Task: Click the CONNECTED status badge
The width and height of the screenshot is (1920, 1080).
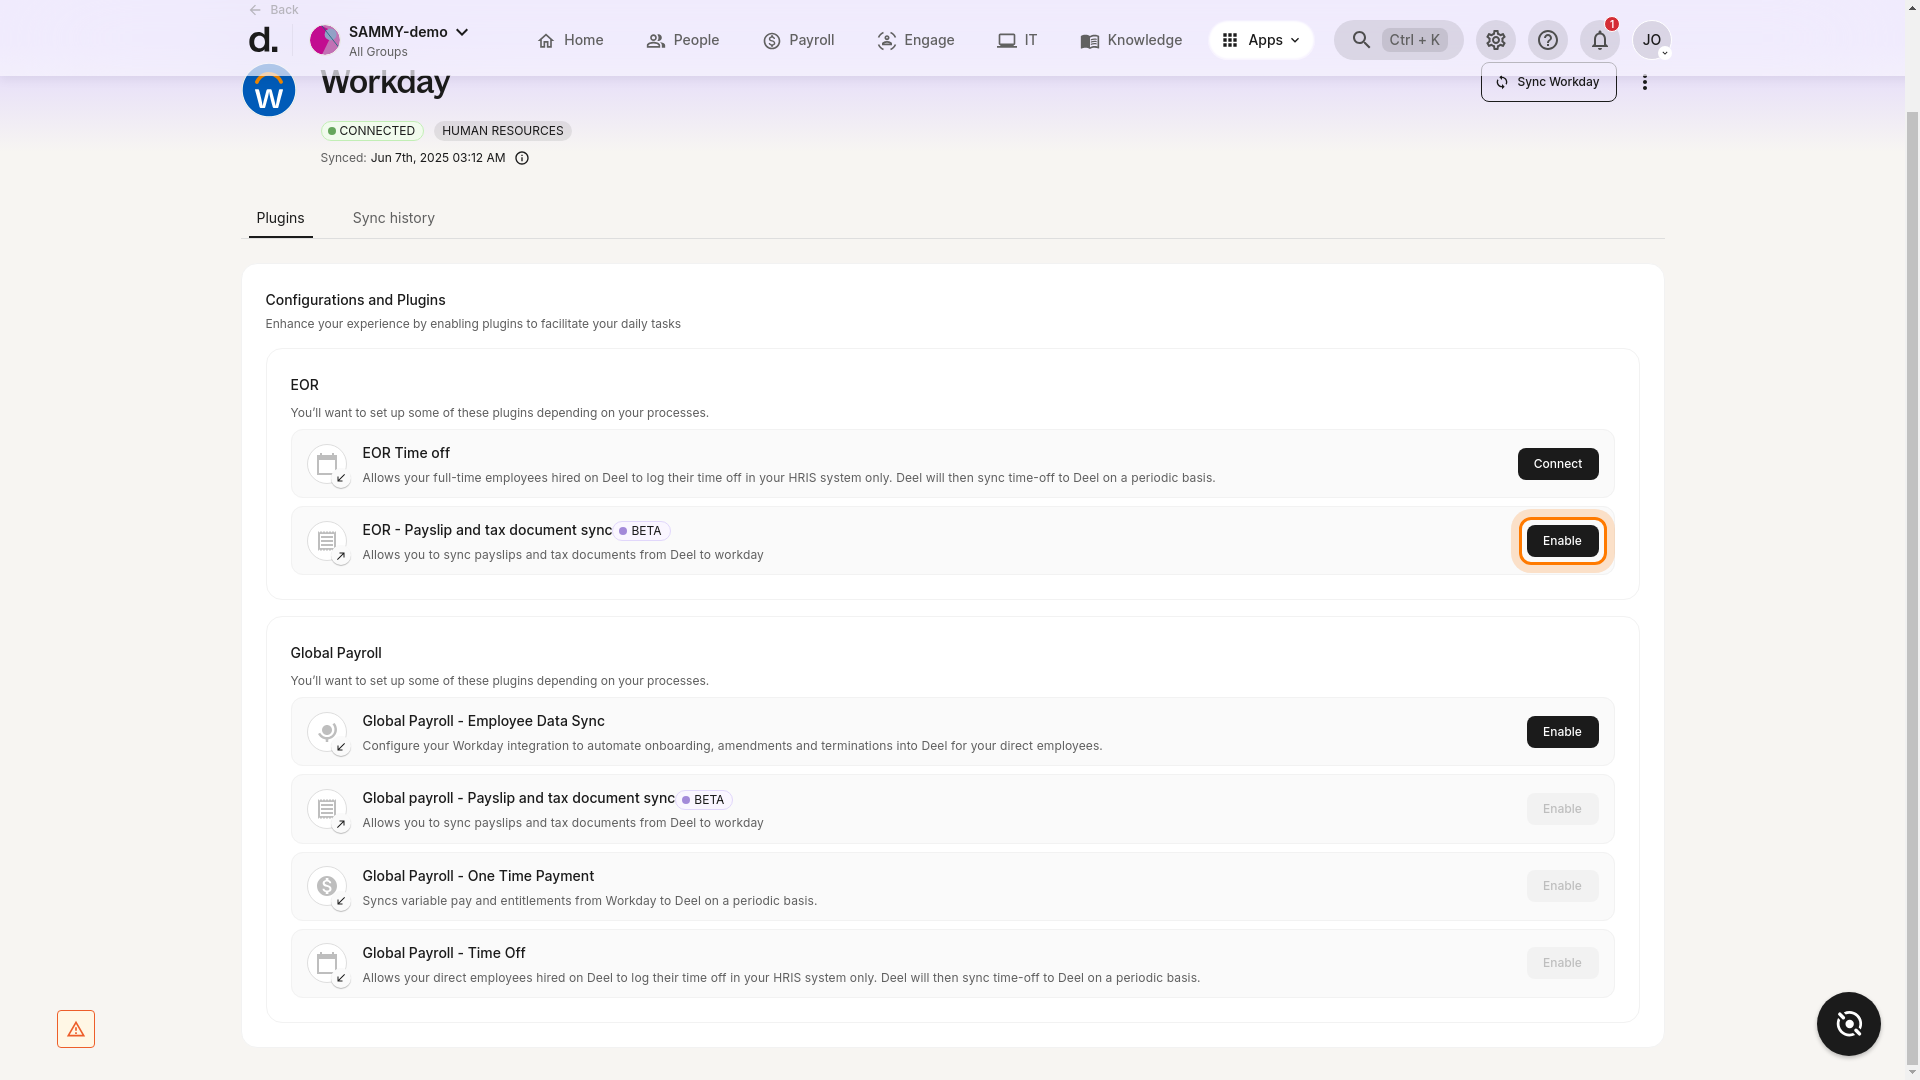Action: 372,131
